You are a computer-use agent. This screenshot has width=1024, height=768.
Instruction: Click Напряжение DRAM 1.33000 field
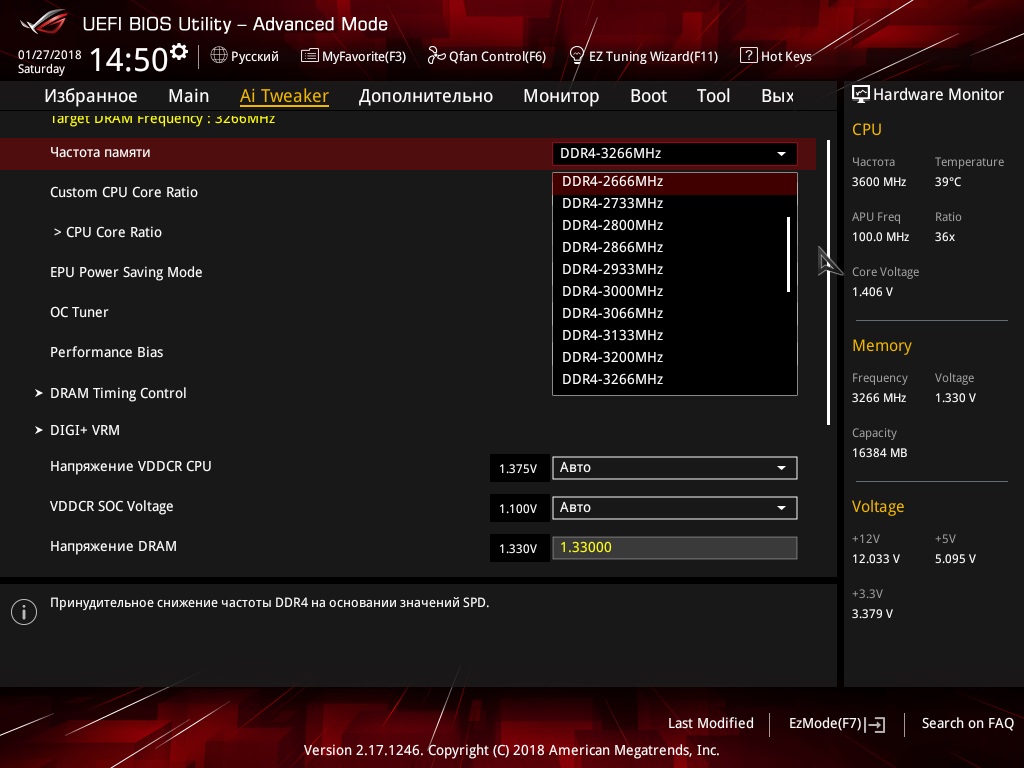tap(675, 547)
